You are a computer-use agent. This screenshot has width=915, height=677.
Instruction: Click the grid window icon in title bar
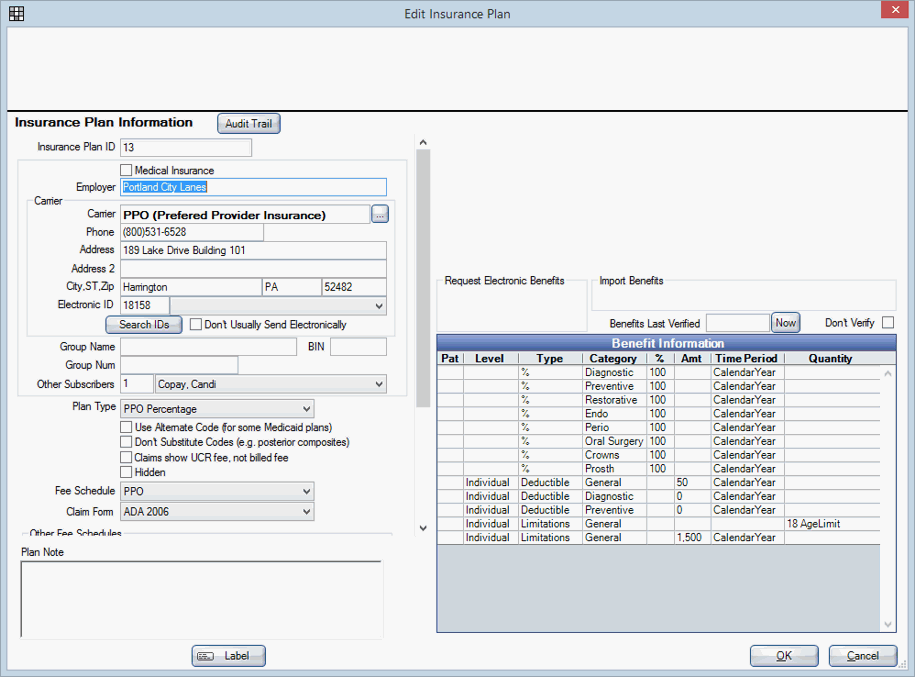[x=16, y=13]
